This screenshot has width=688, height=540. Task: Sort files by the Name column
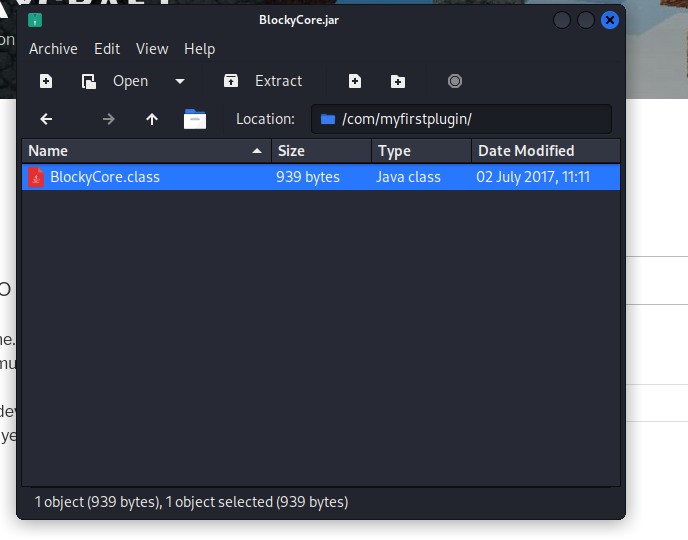pyautogui.click(x=140, y=151)
